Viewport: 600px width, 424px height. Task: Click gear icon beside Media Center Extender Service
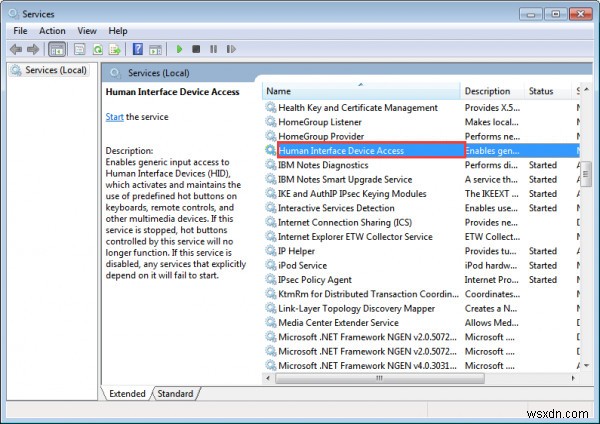(271, 323)
